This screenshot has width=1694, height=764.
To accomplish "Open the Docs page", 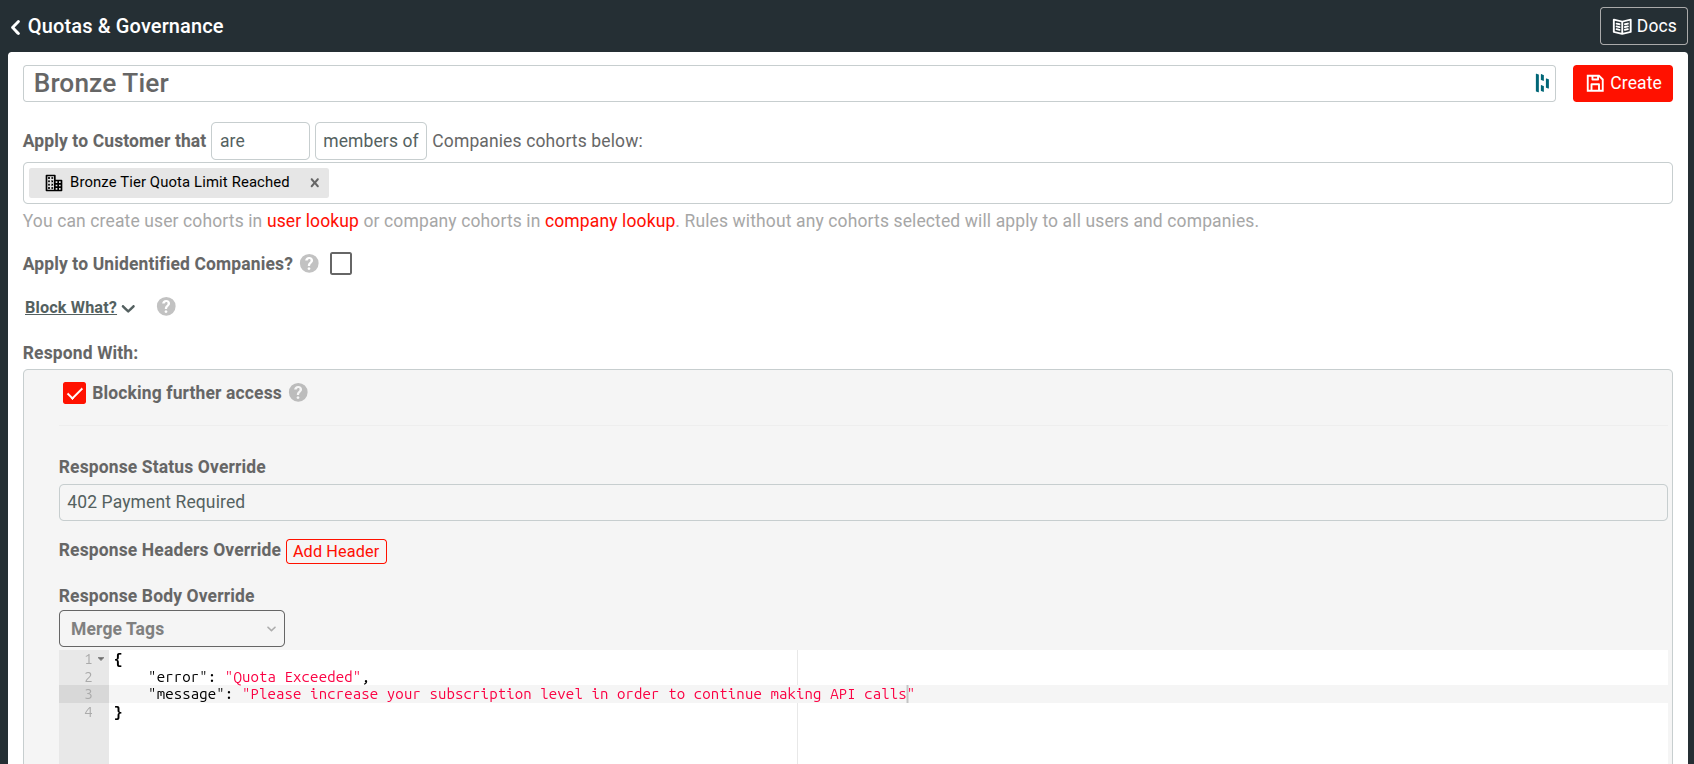I will [x=1643, y=26].
